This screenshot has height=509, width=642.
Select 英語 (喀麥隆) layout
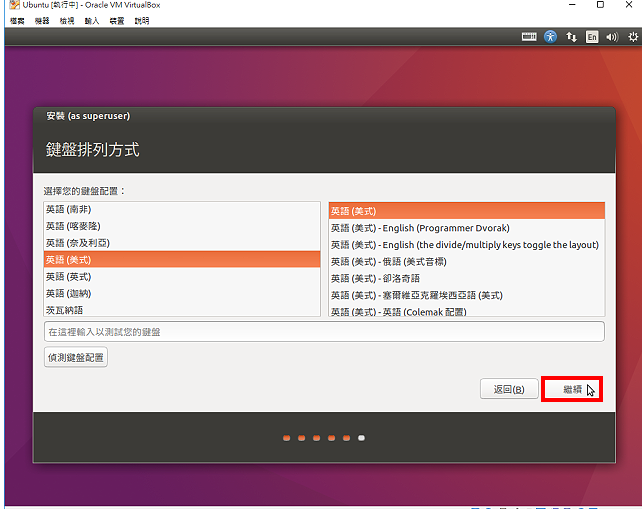coord(182,226)
